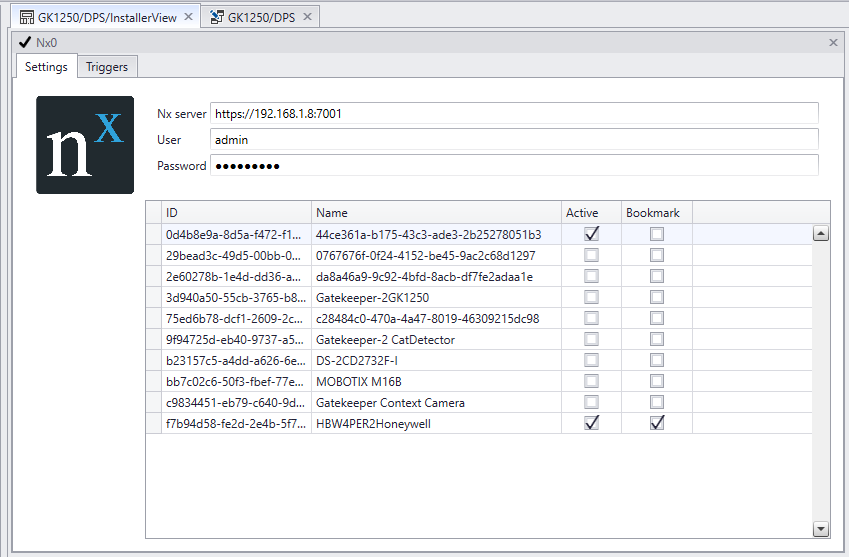Click the User input field
This screenshot has height=557, width=849.
point(514,140)
